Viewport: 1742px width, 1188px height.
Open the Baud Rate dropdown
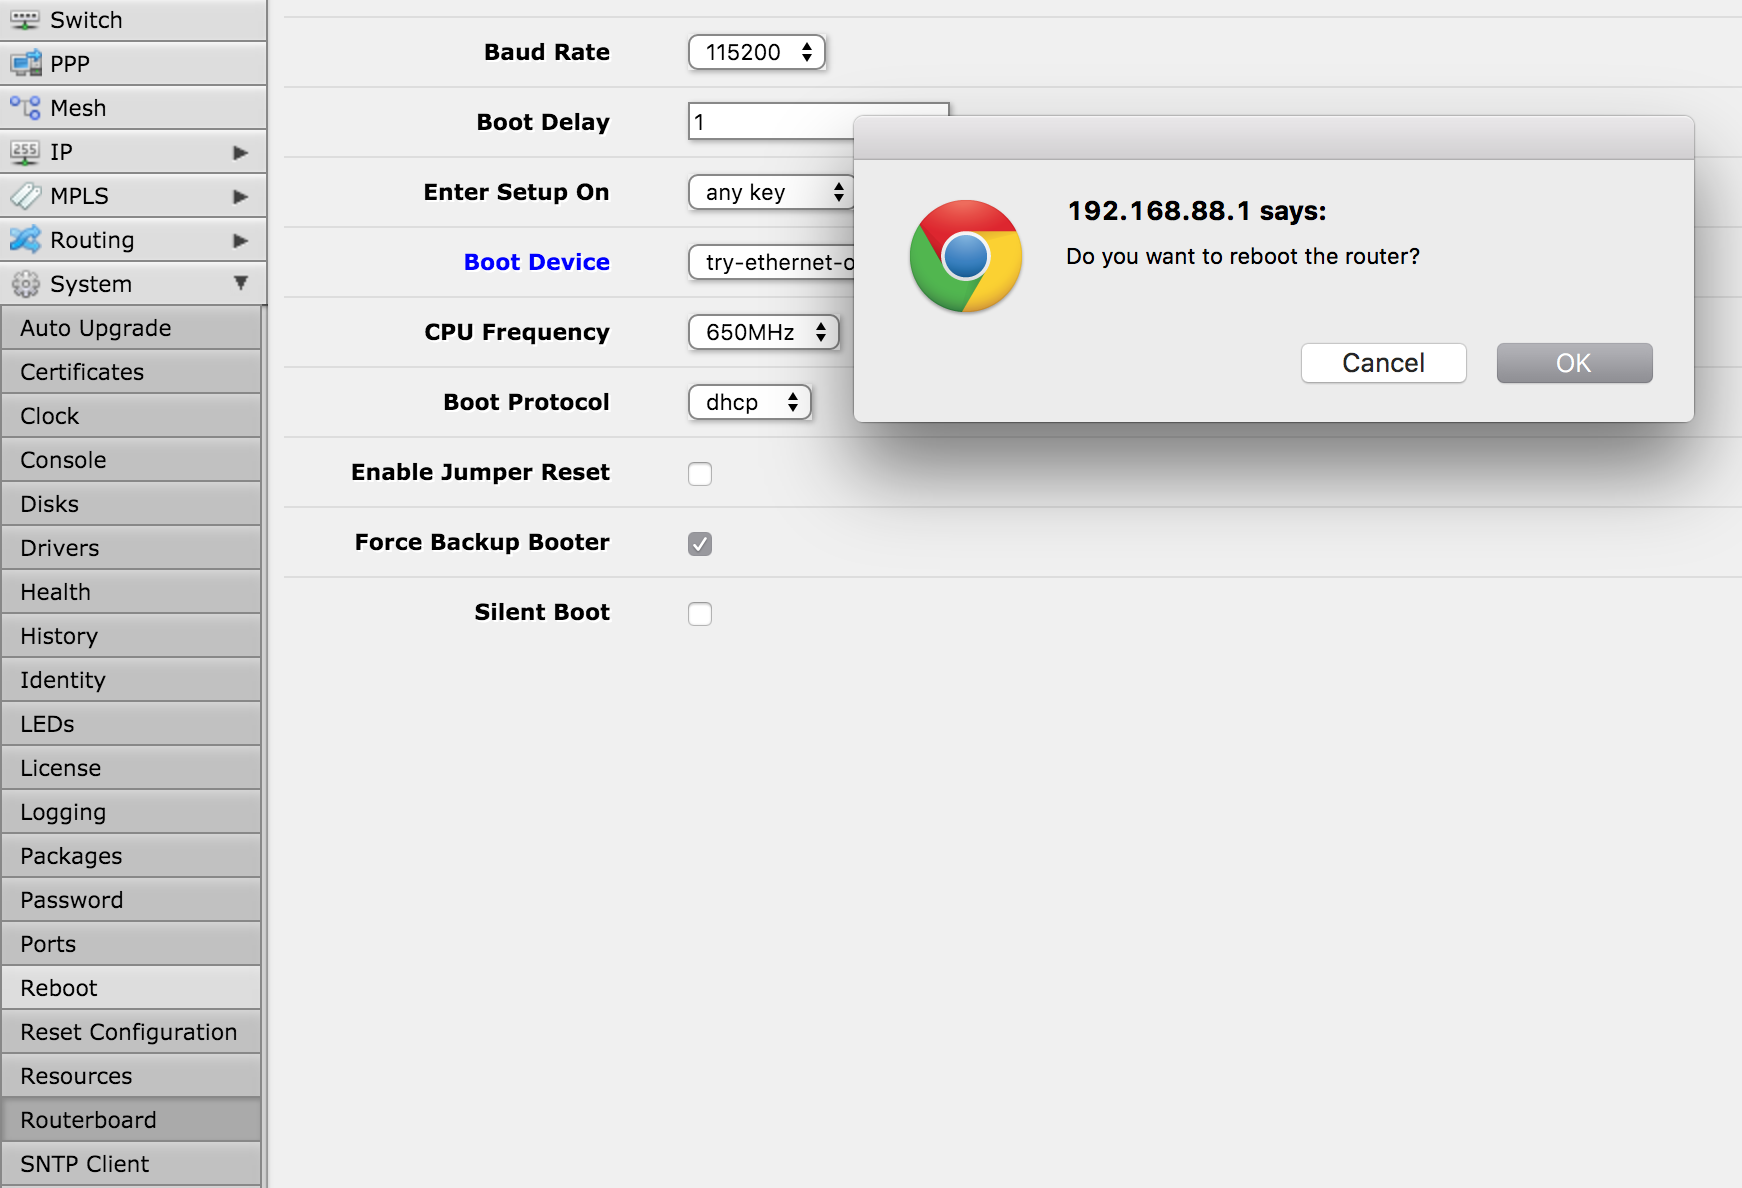(x=757, y=52)
